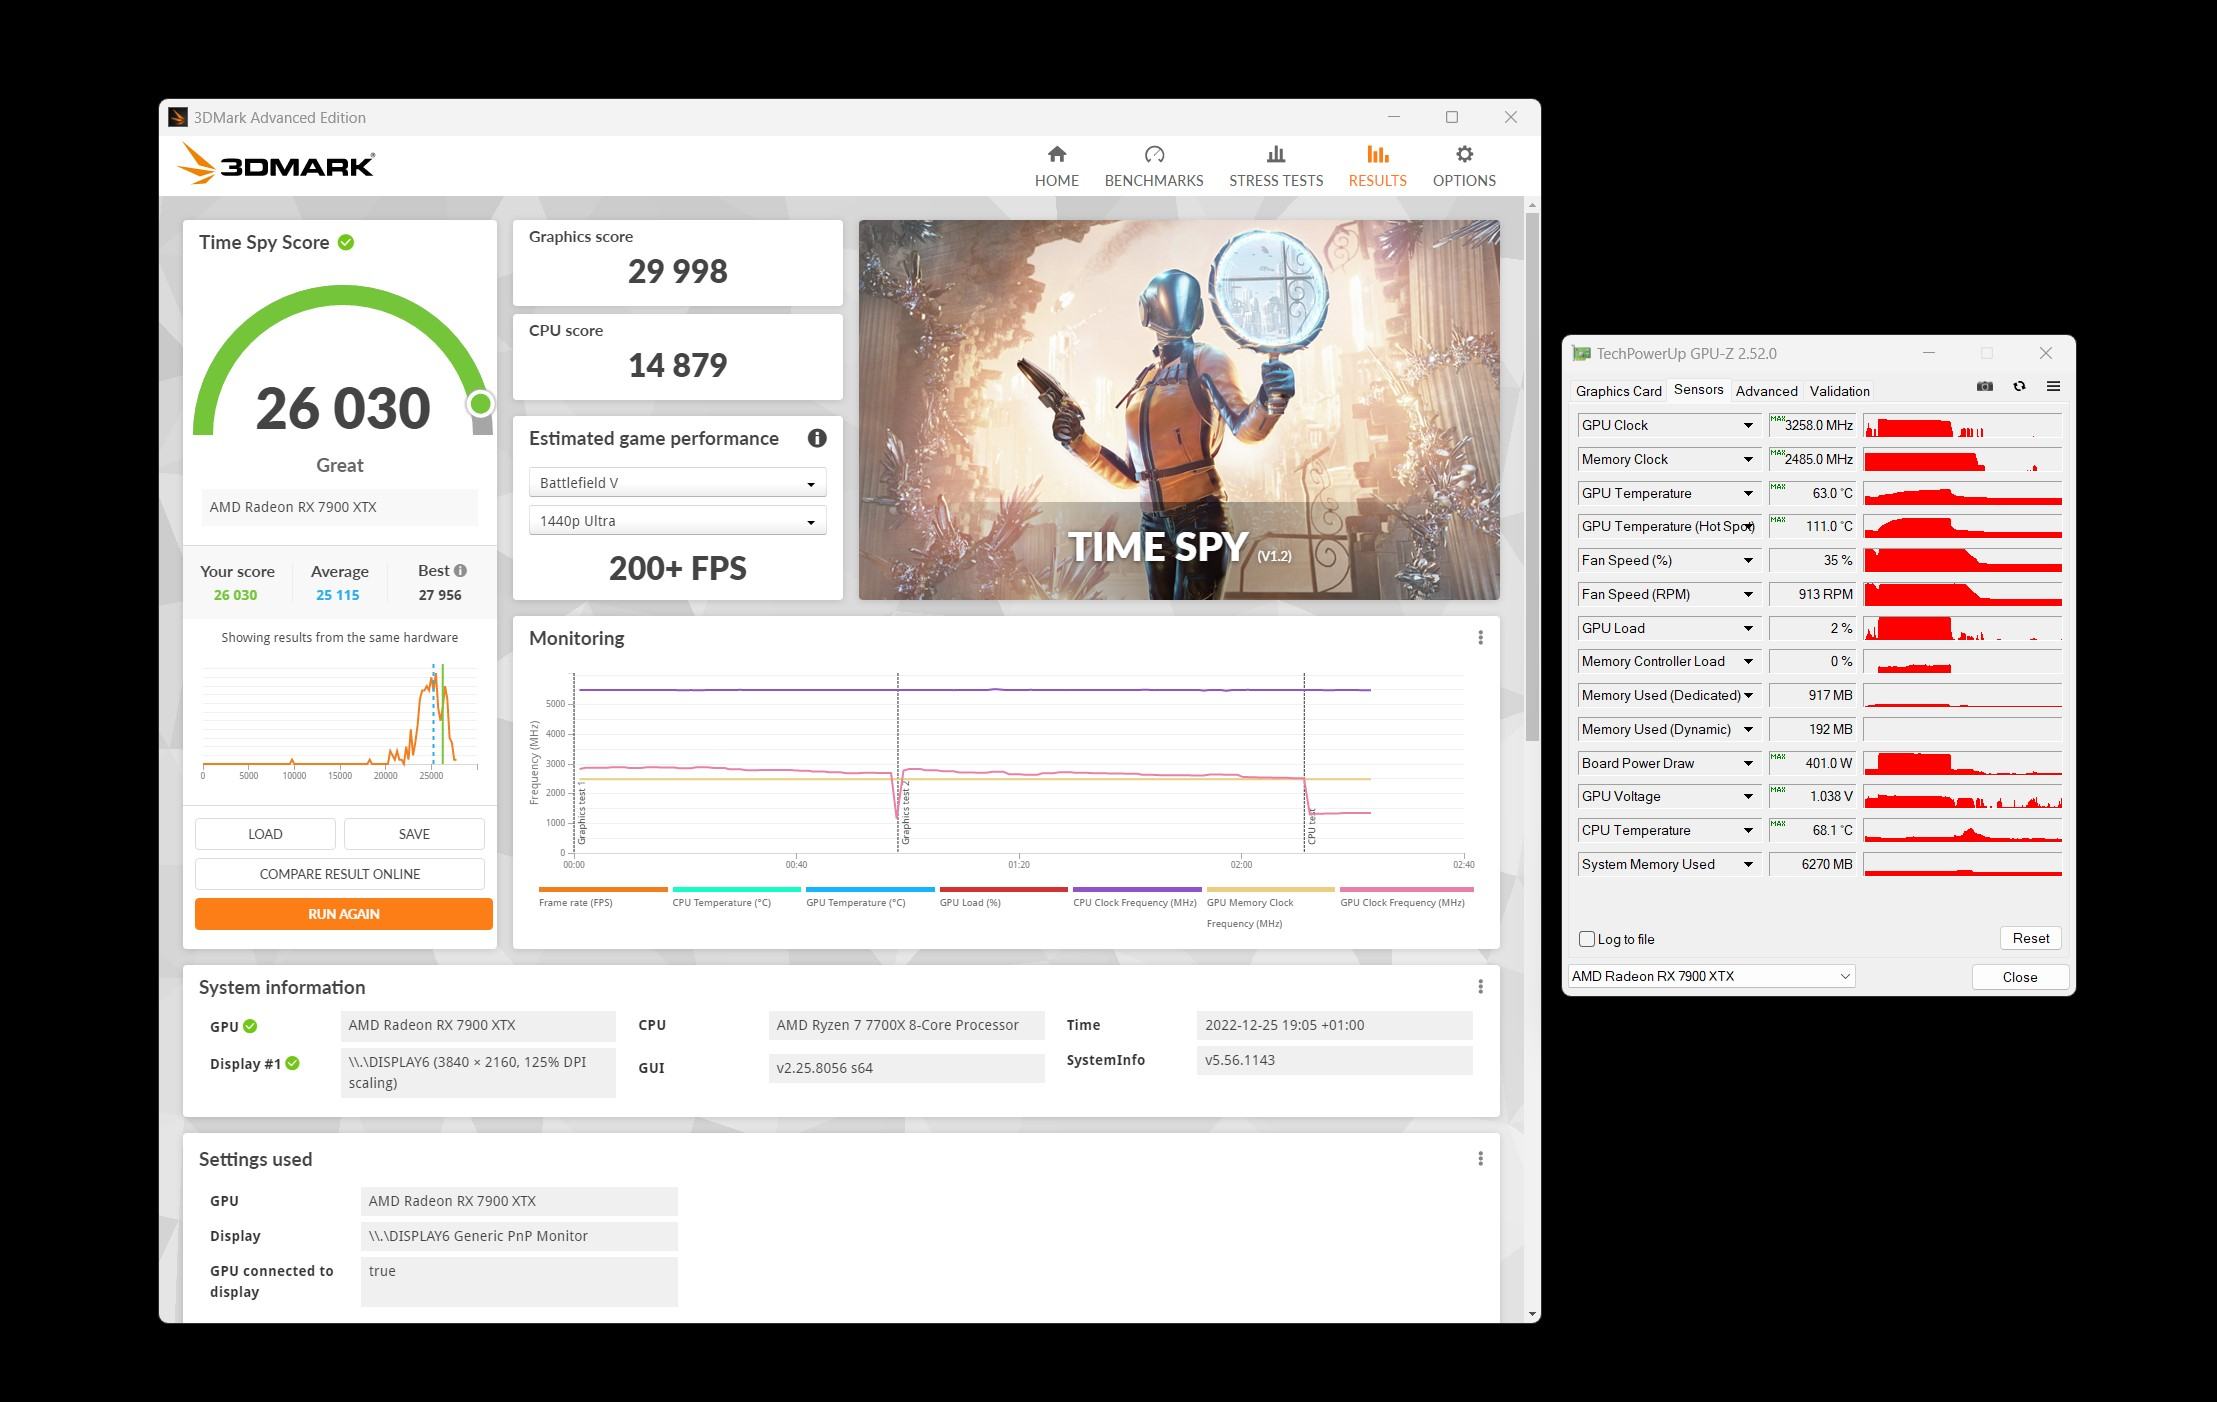
Task: Expand the Memory Clock sensor dropdown
Action: [x=1748, y=460]
